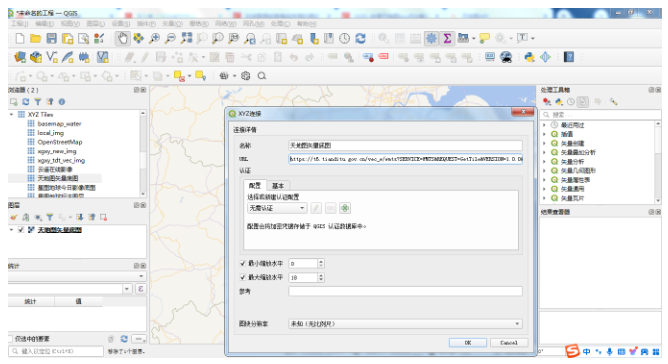The image size is (668, 364).
Task: Click the New Shapefile Layer V icon
Action: 52,57
